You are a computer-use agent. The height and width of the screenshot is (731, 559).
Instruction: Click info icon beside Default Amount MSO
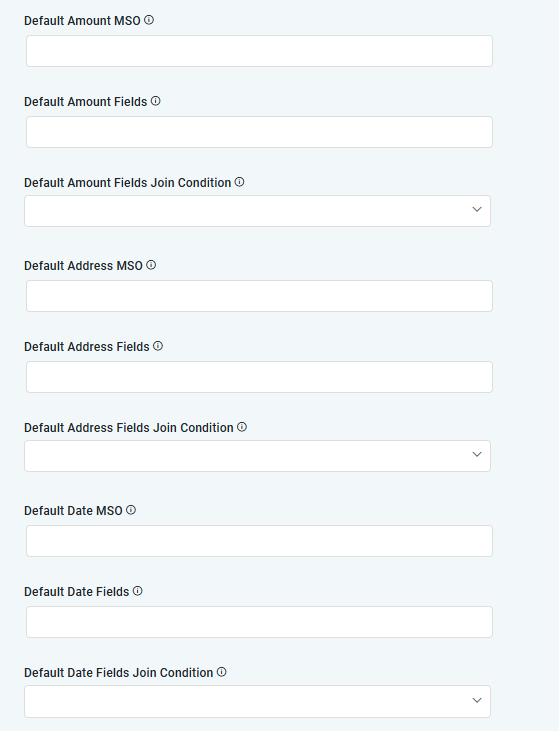coord(149,20)
